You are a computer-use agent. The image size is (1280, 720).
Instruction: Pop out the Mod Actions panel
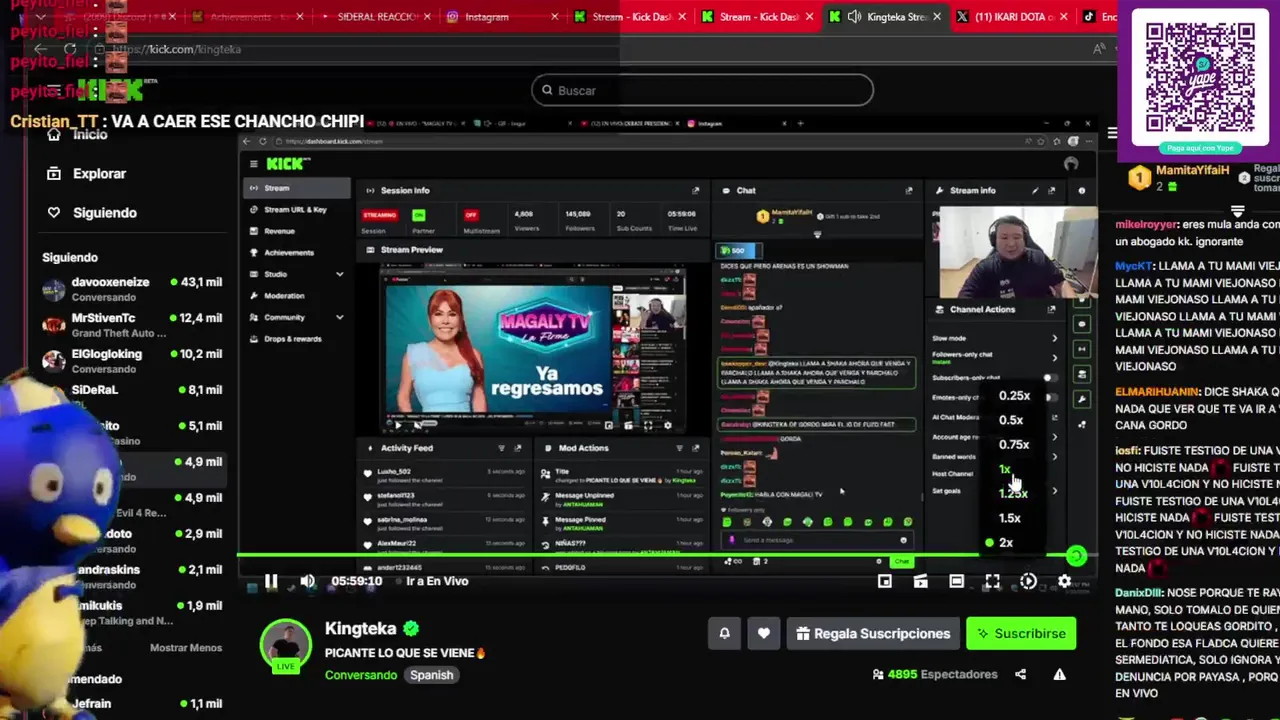696,448
